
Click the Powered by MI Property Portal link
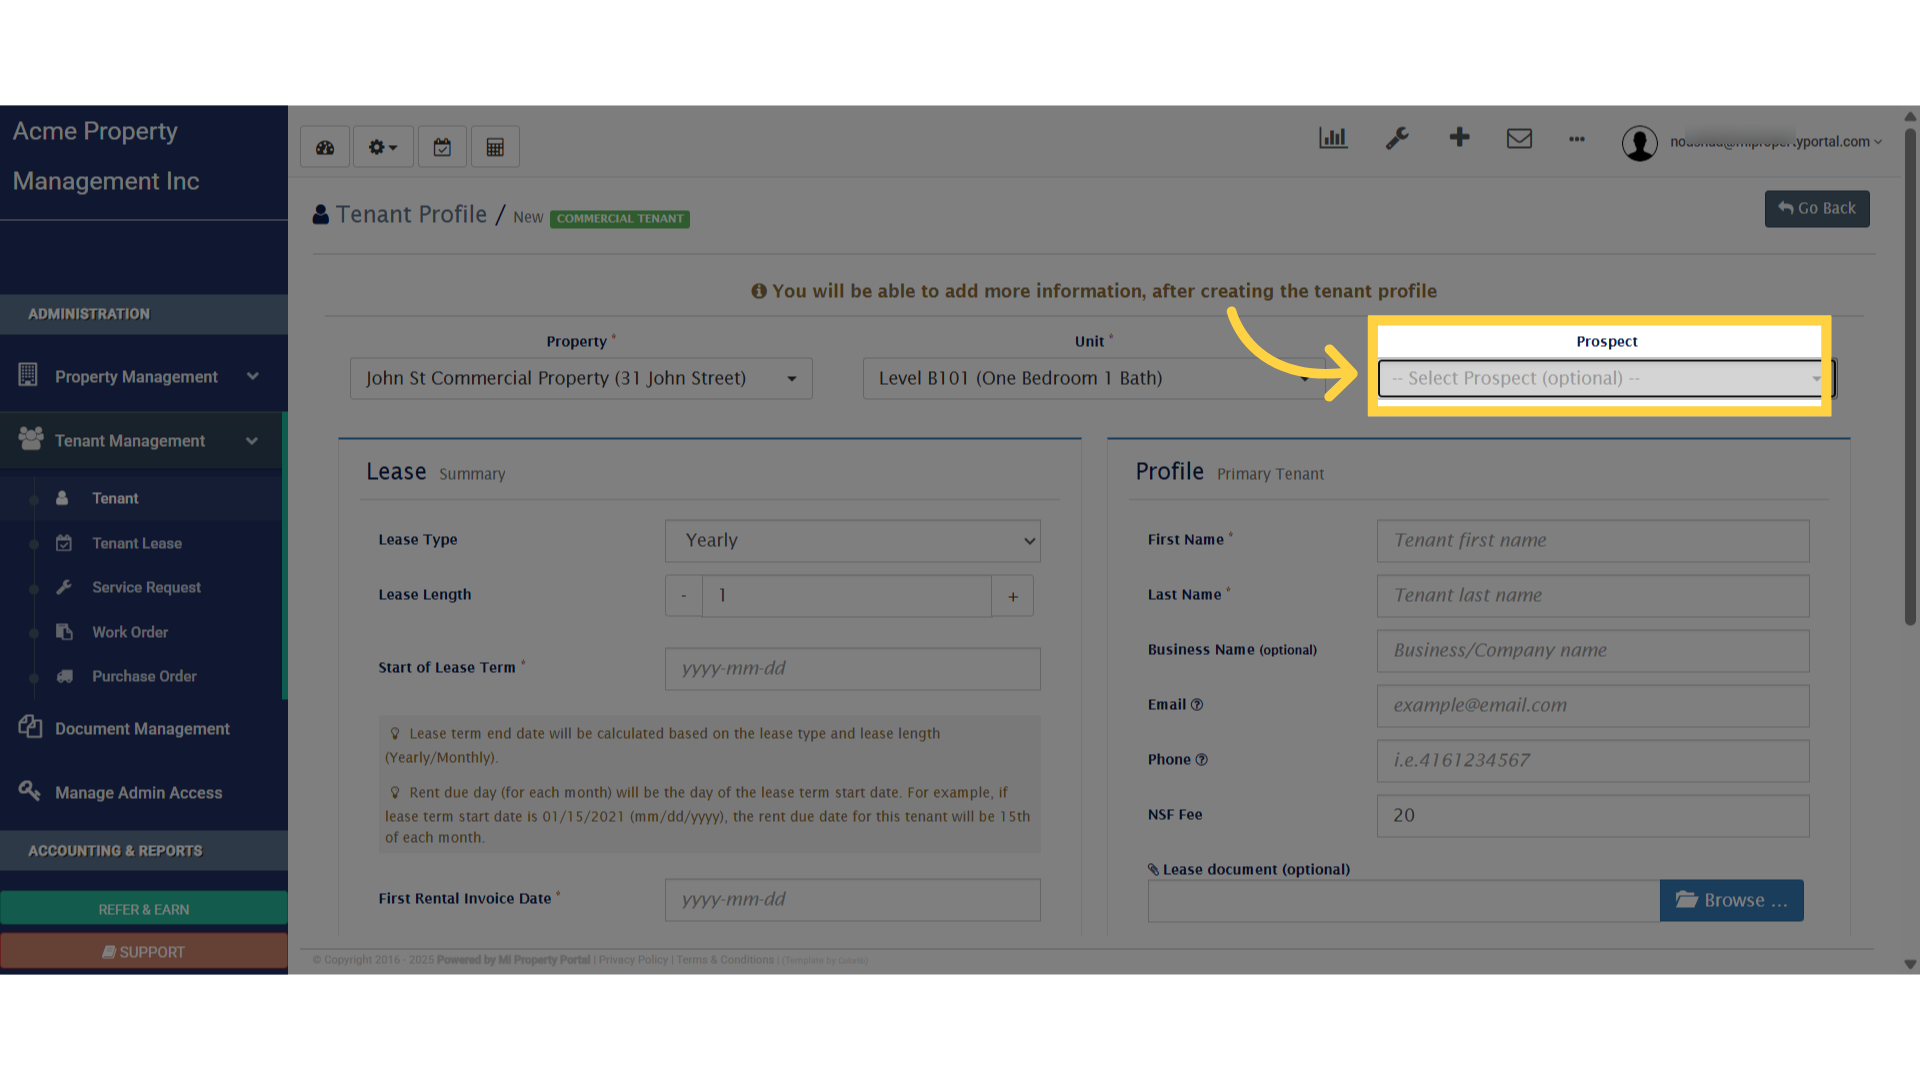point(513,960)
